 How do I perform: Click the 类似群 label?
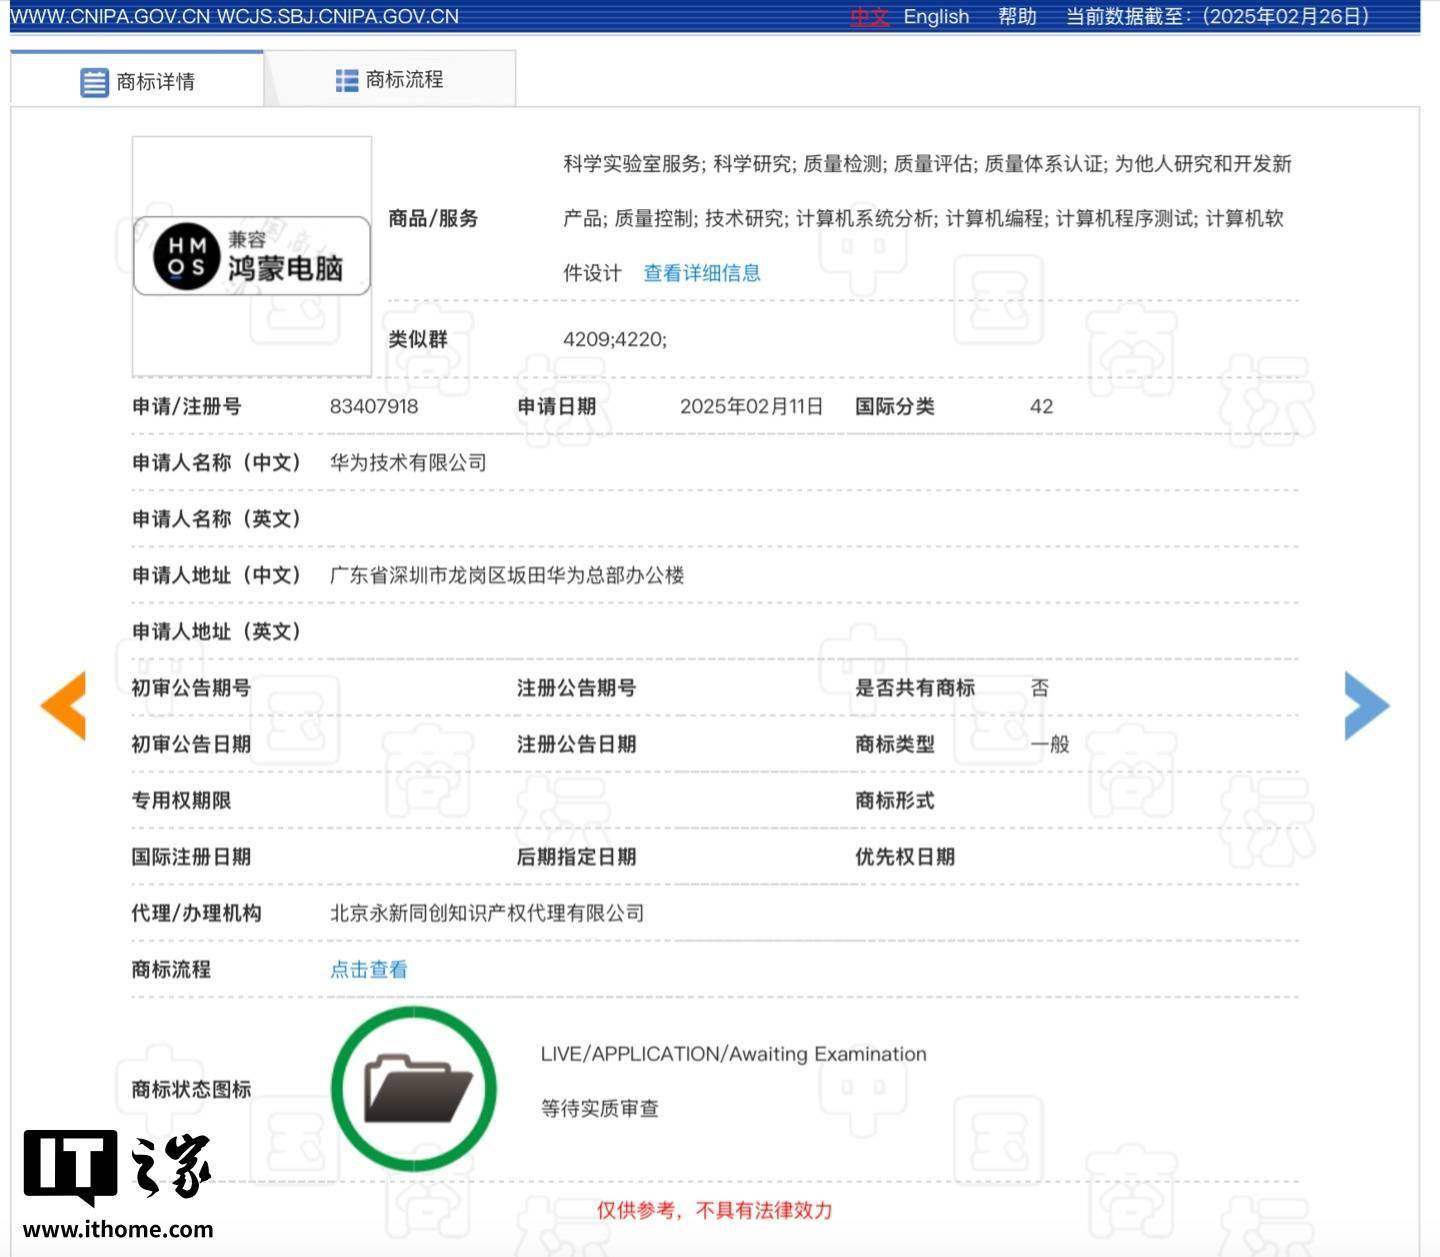pos(418,339)
